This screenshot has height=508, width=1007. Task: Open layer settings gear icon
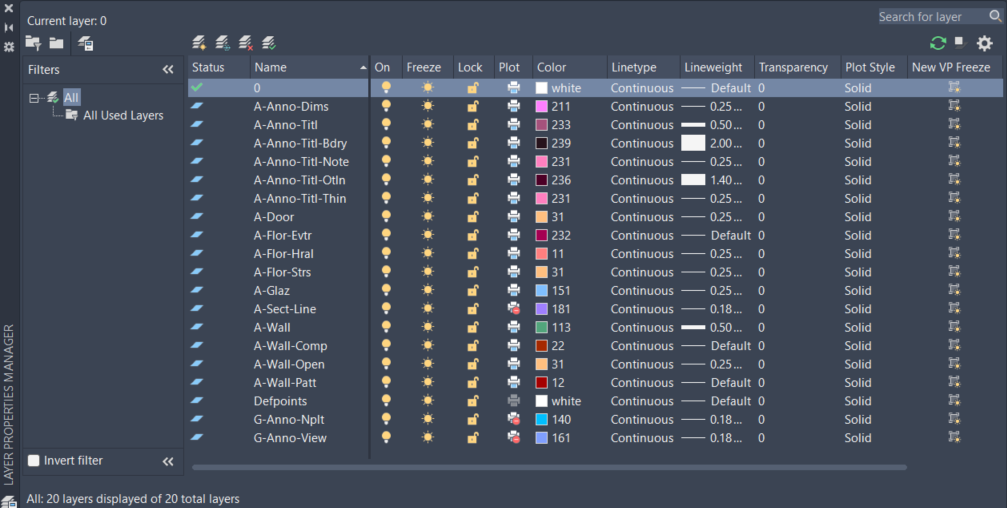coord(985,43)
